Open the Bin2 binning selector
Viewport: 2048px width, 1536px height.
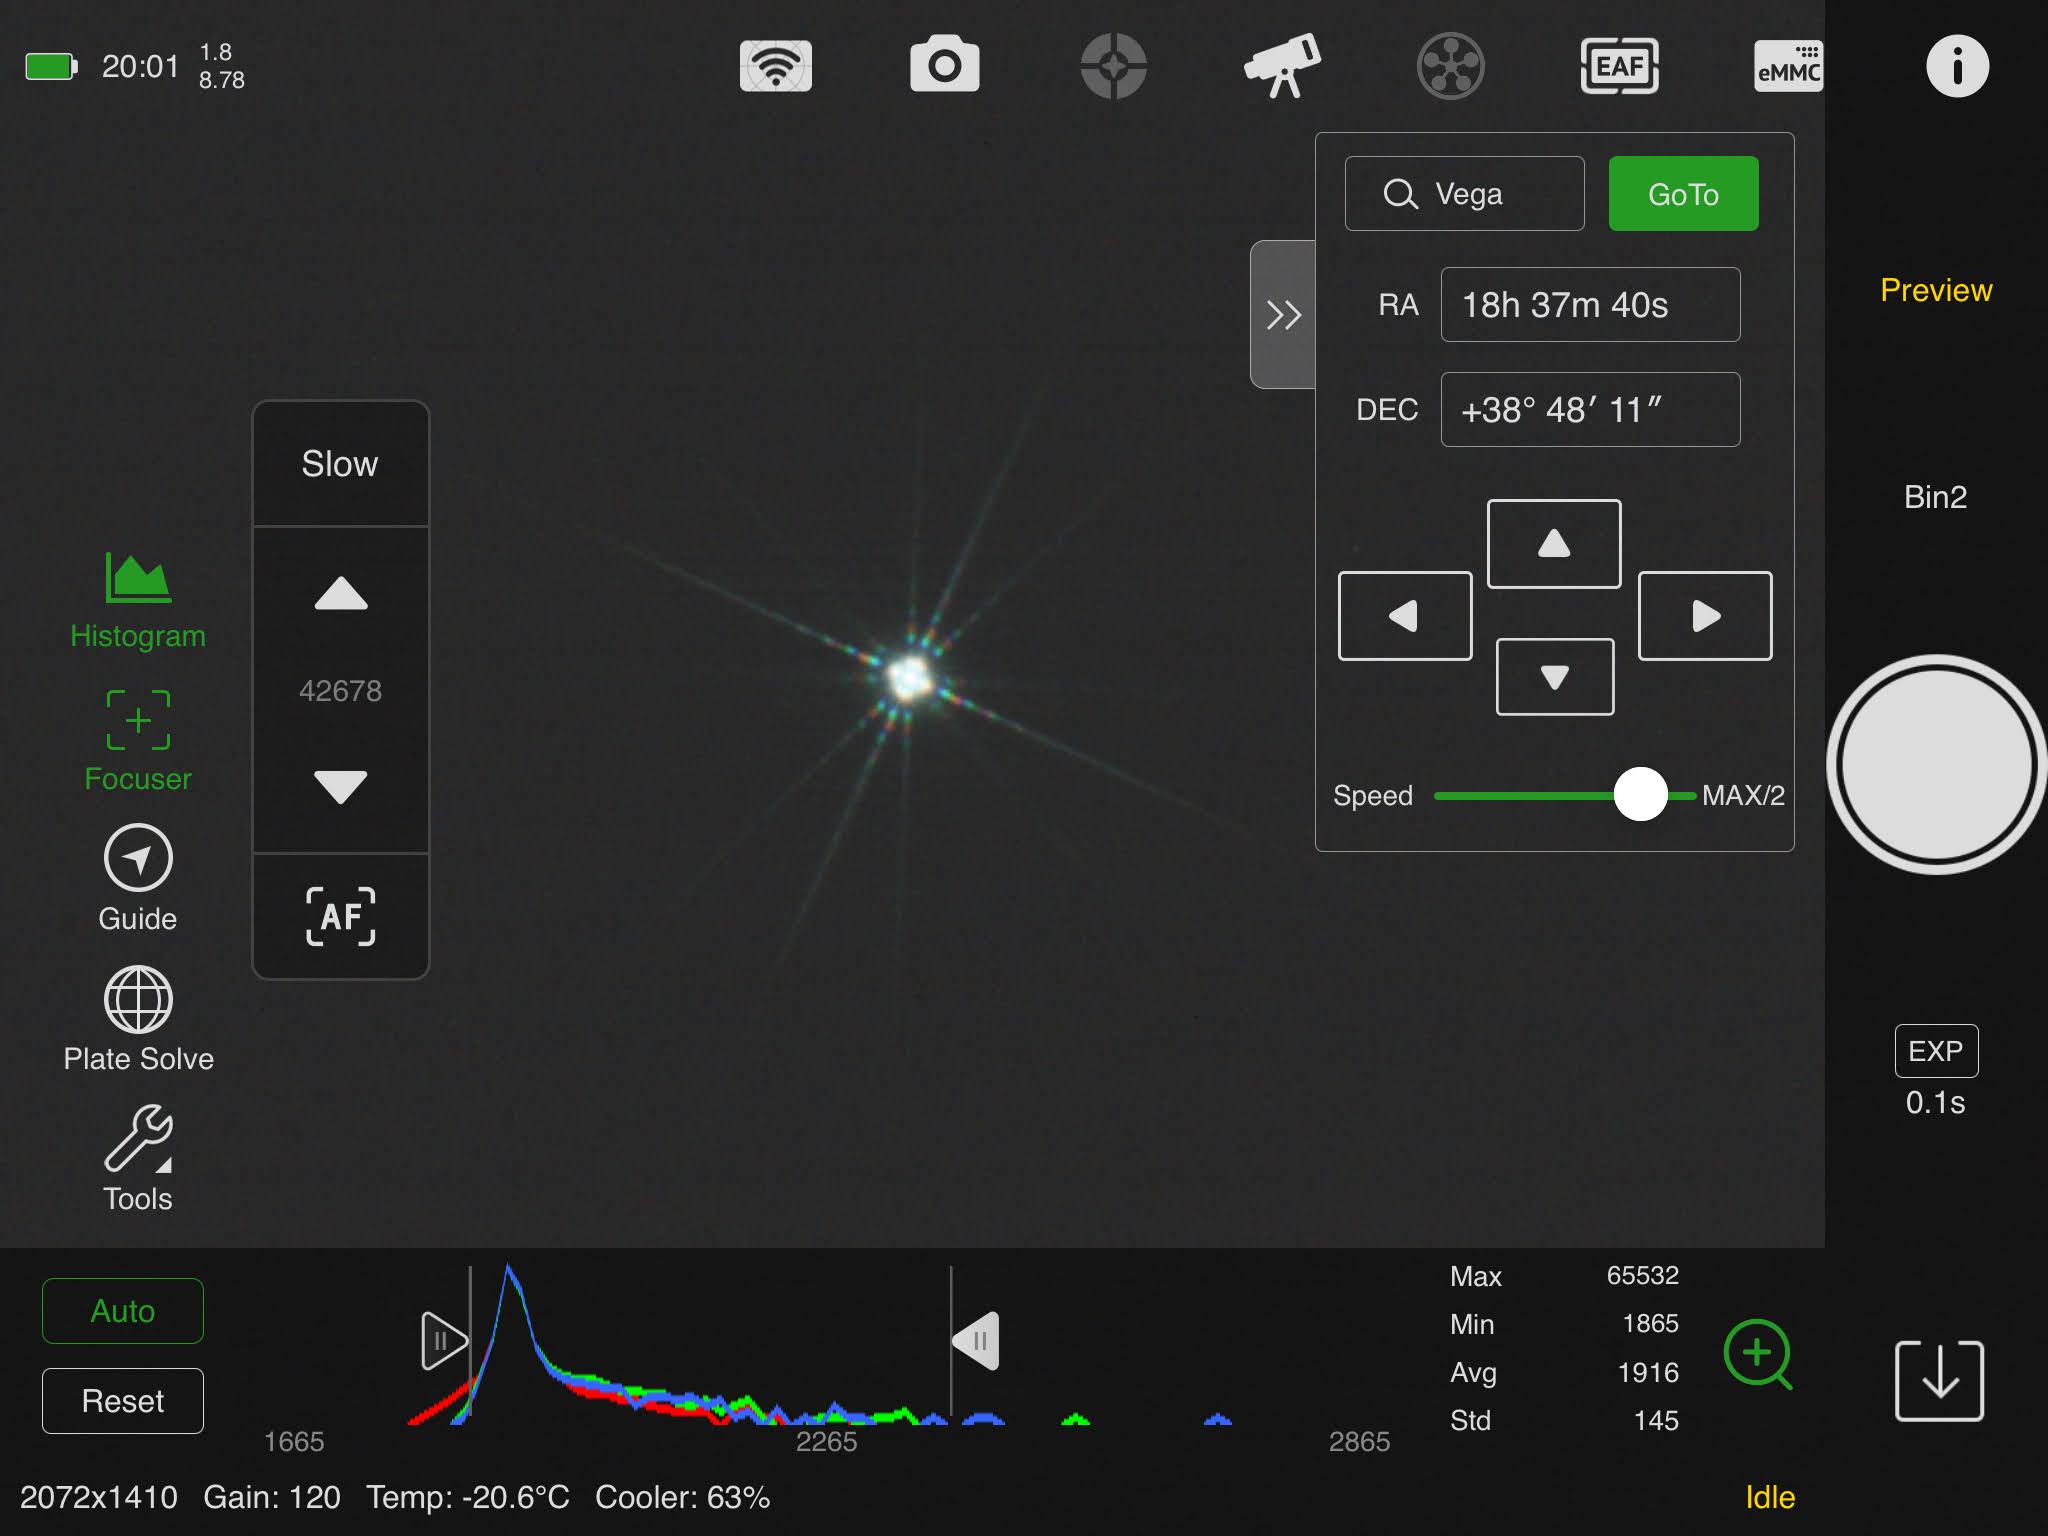(1935, 497)
